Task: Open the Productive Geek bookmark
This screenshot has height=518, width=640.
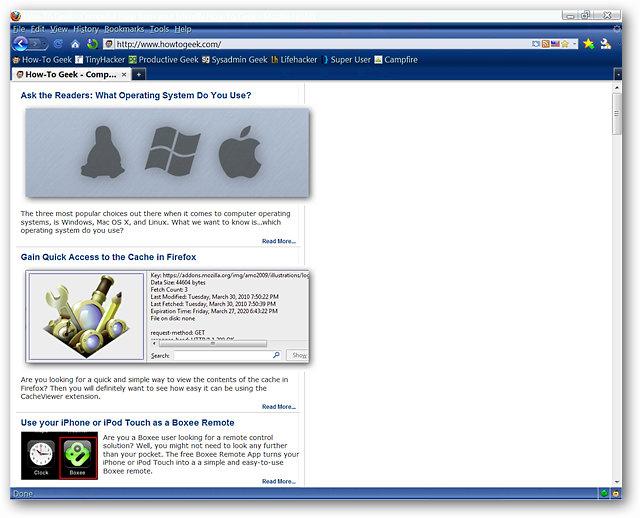Action: [x=163, y=60]
